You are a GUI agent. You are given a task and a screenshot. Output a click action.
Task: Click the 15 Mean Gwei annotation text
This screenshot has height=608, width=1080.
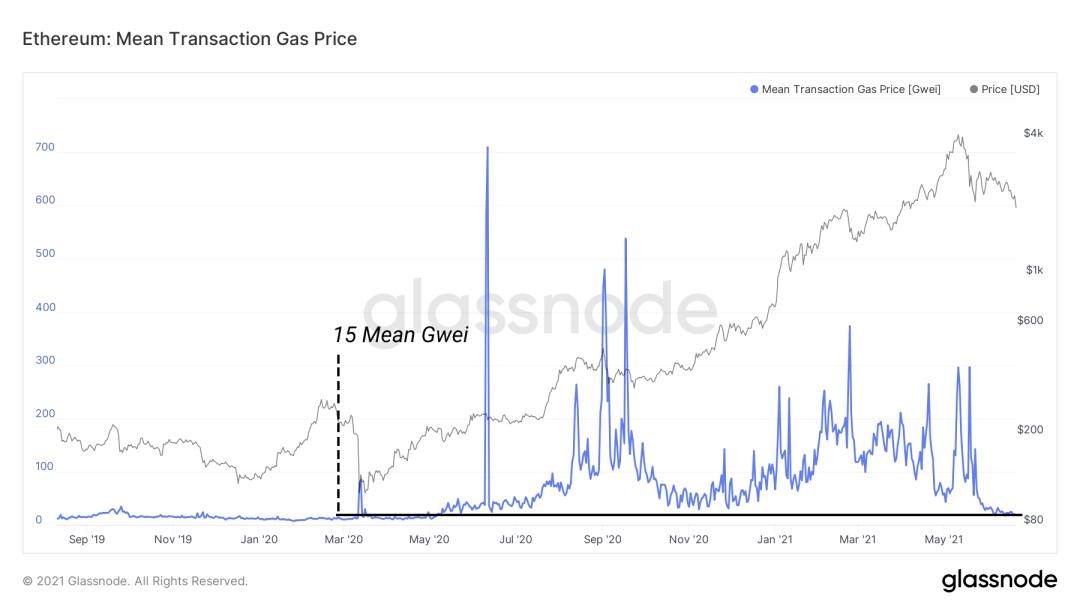[x=400, y=335]
